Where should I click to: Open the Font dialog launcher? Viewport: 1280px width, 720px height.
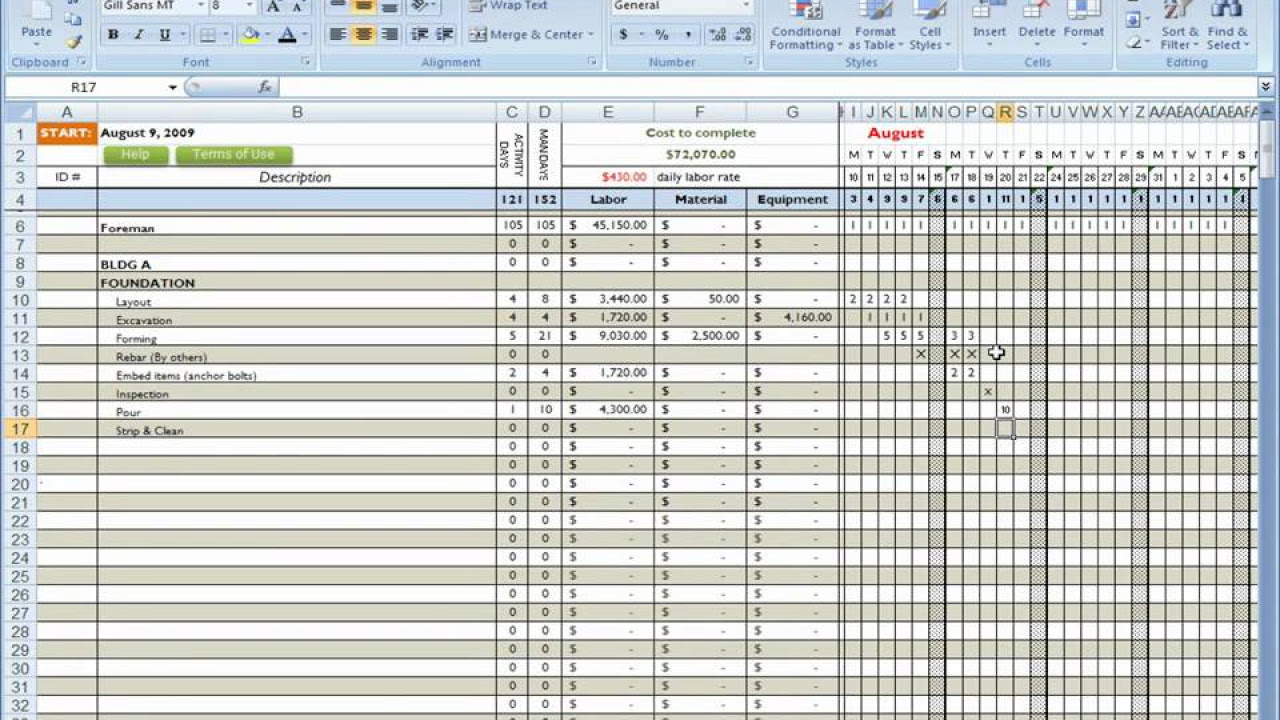[306, 62]
